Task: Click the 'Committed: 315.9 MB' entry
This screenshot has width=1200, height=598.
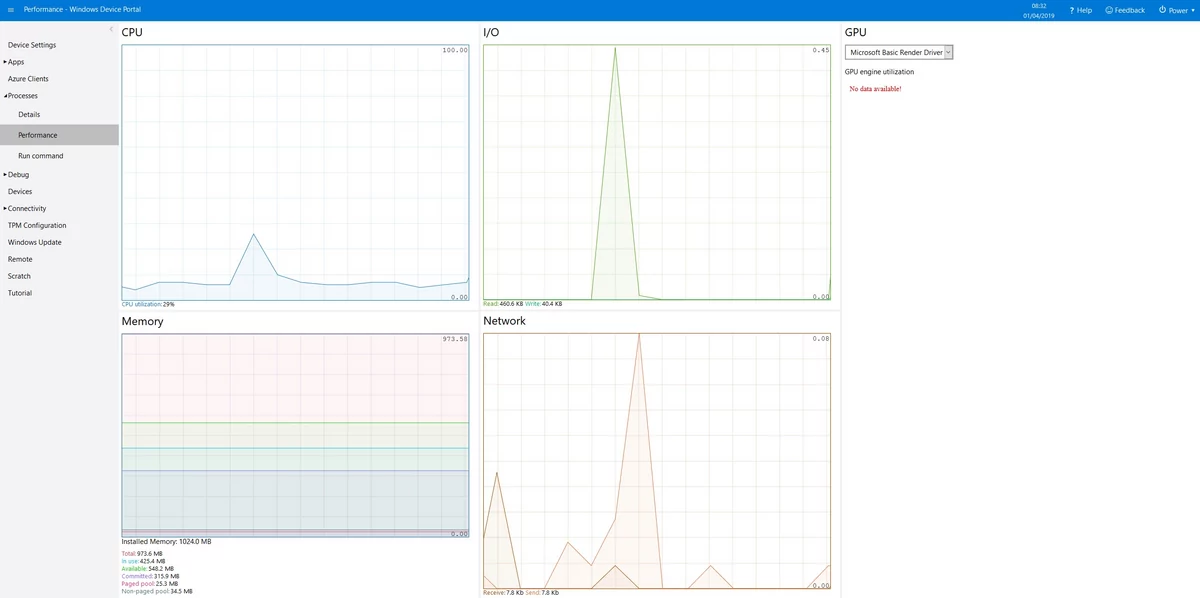Action: tap(150, 577)
